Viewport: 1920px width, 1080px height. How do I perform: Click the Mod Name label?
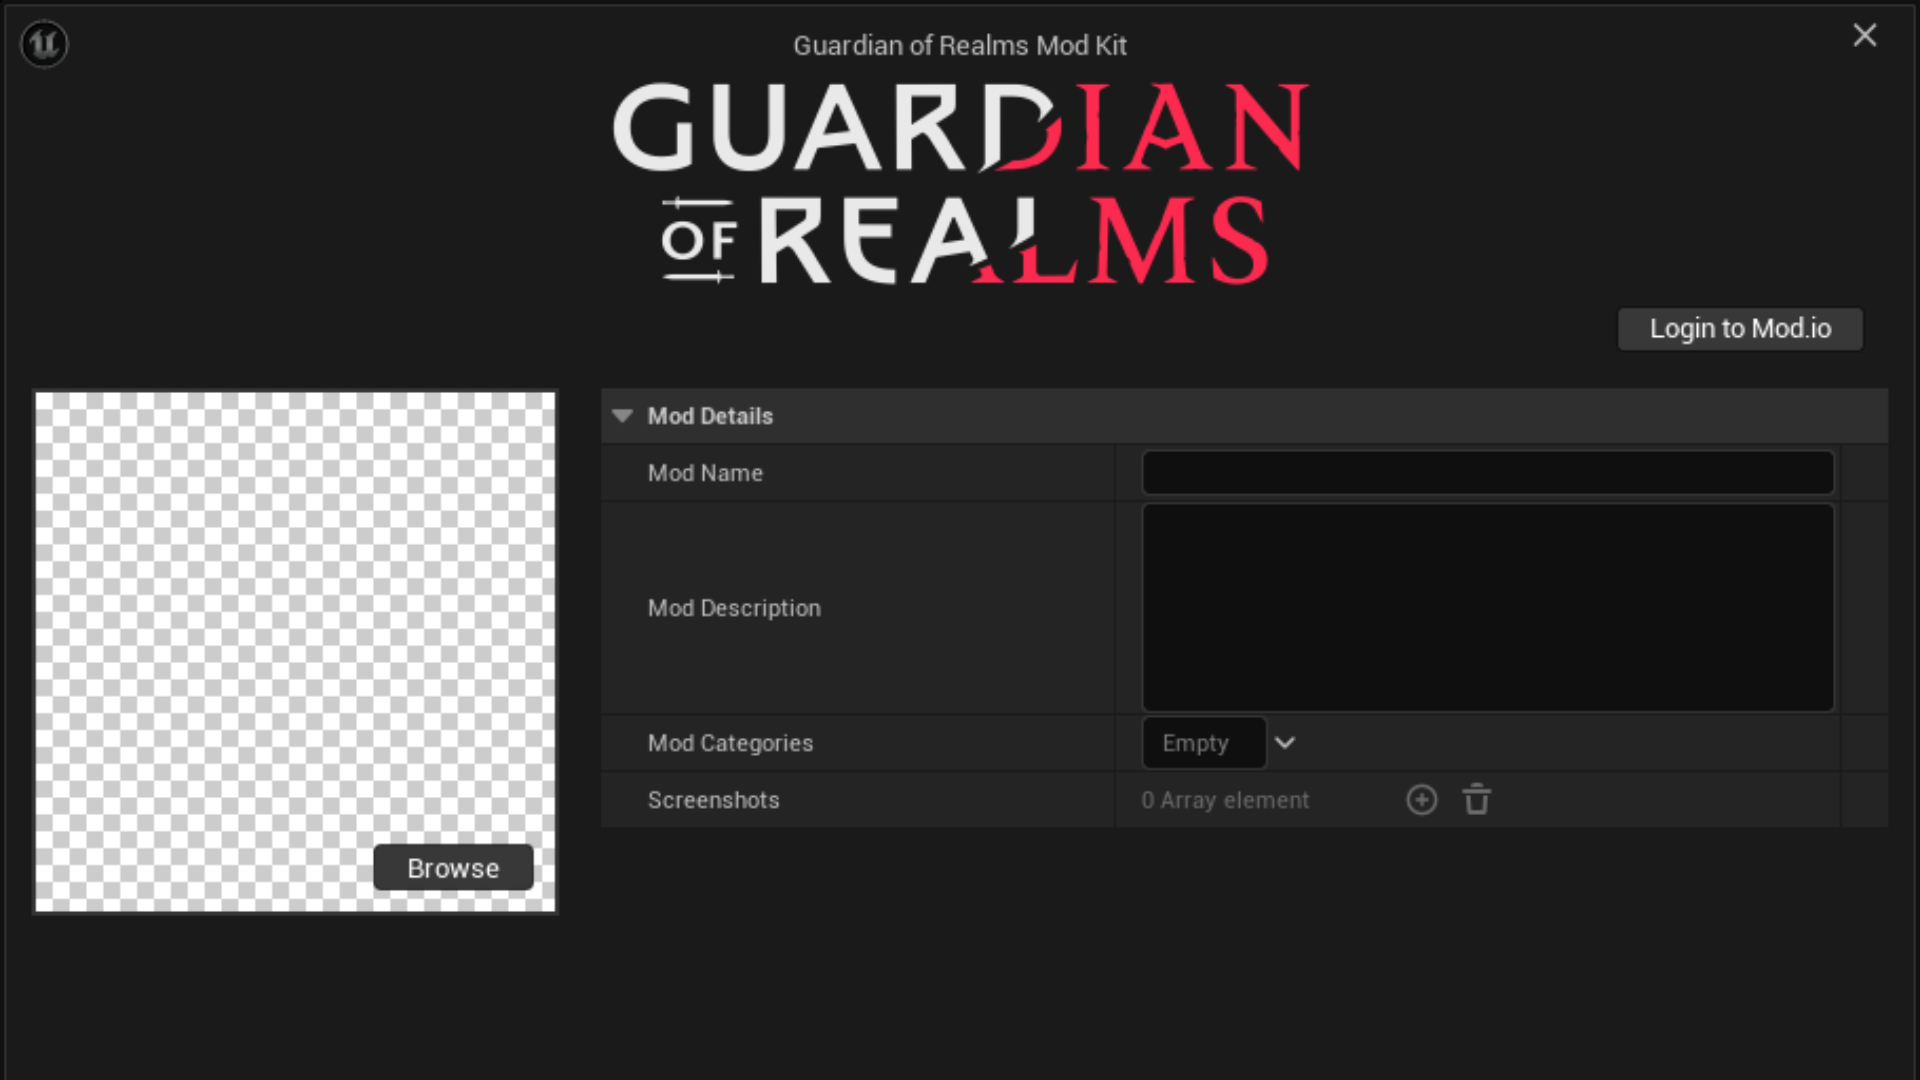pos(705,473)
